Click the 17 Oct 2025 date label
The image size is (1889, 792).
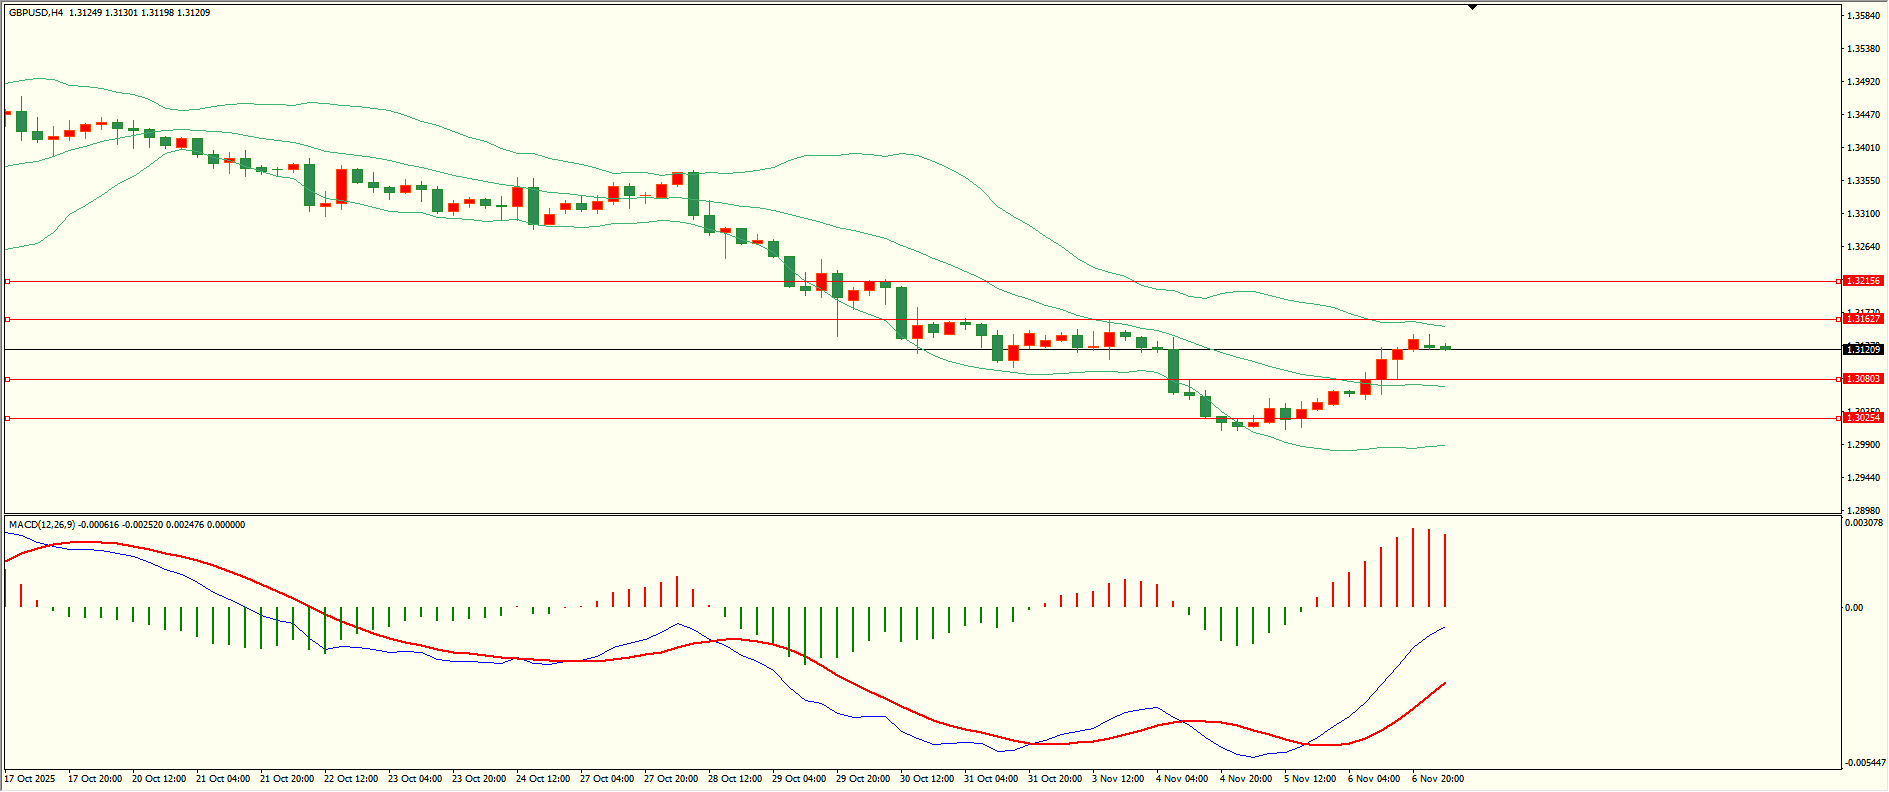30,779
